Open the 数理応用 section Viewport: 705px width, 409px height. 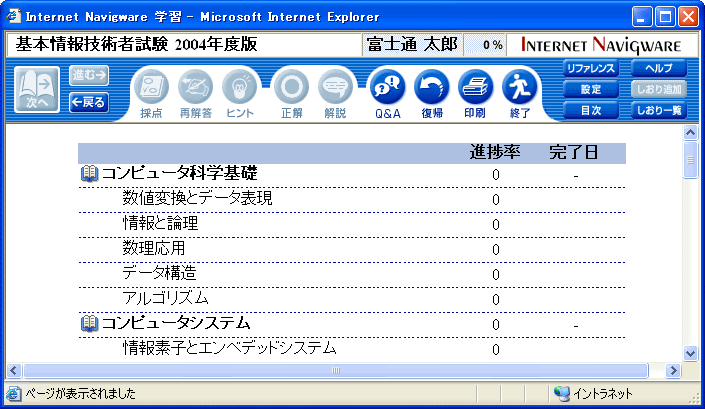click(154, 248)
